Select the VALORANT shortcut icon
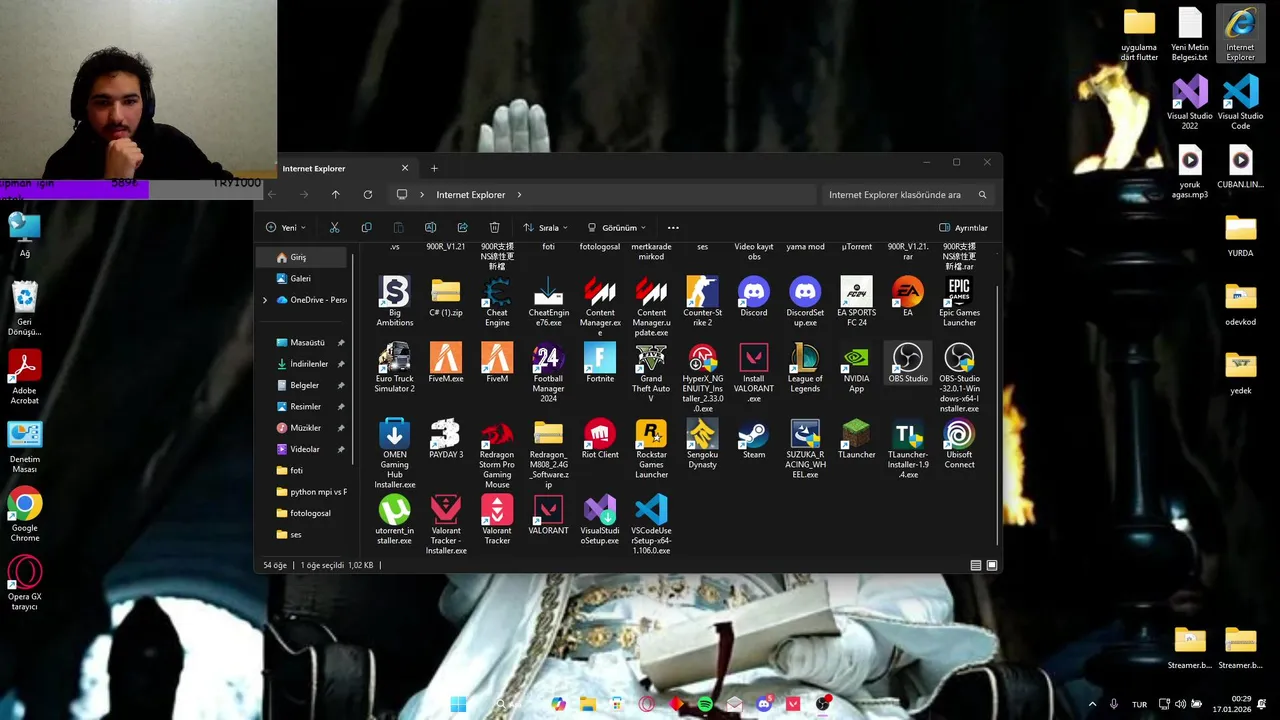Screen dimensions: 1280x720 548,510
